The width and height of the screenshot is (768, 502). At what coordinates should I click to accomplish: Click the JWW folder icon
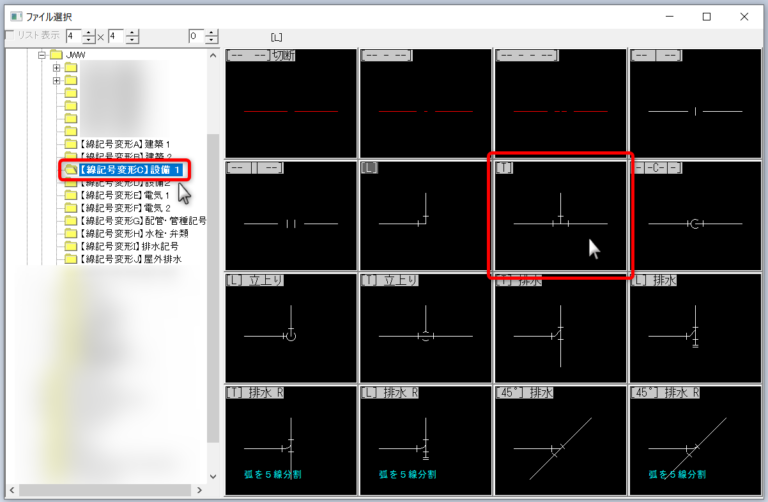click(x=56, y=55)
